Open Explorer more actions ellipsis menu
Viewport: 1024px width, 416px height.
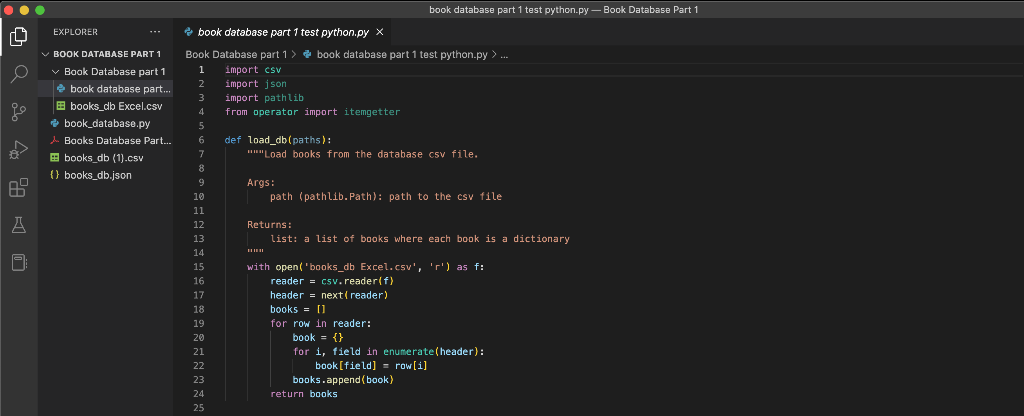[x=155, y=32]
